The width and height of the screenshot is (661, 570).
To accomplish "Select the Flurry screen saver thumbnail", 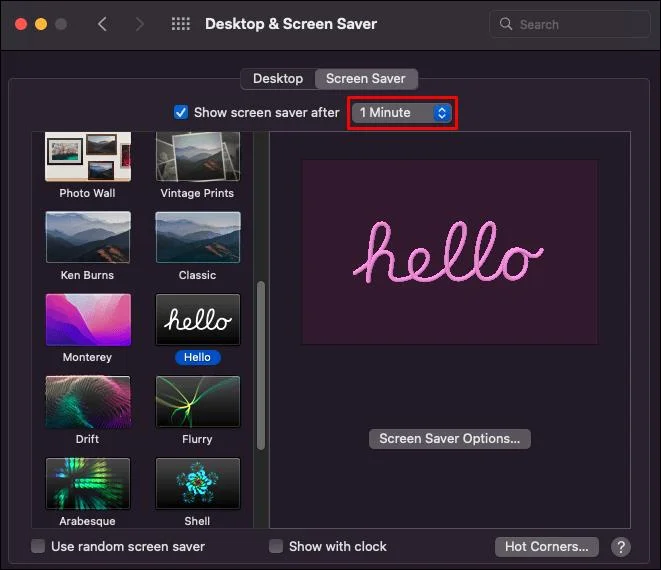I will point(198,402).
